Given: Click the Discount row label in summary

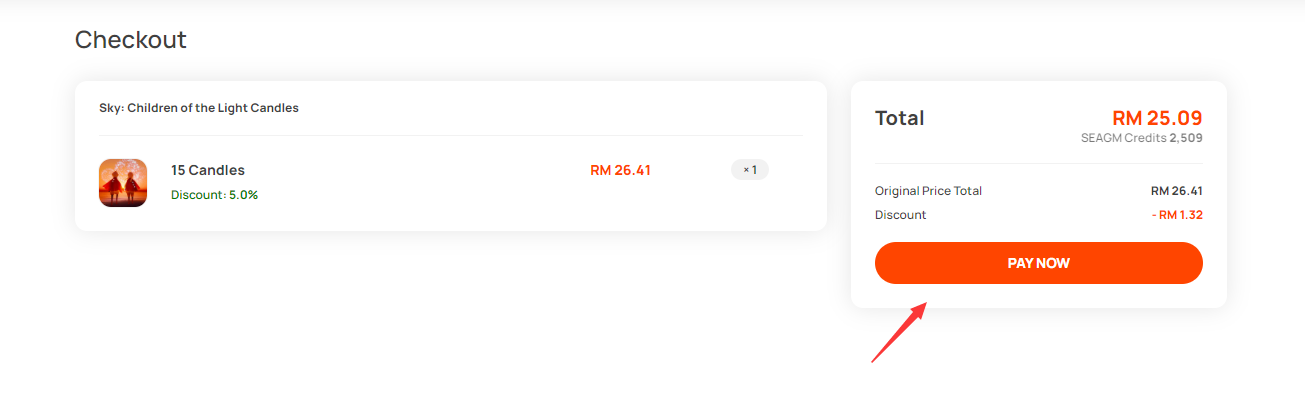Looking at the screenshot, I should tap(901, 215).
